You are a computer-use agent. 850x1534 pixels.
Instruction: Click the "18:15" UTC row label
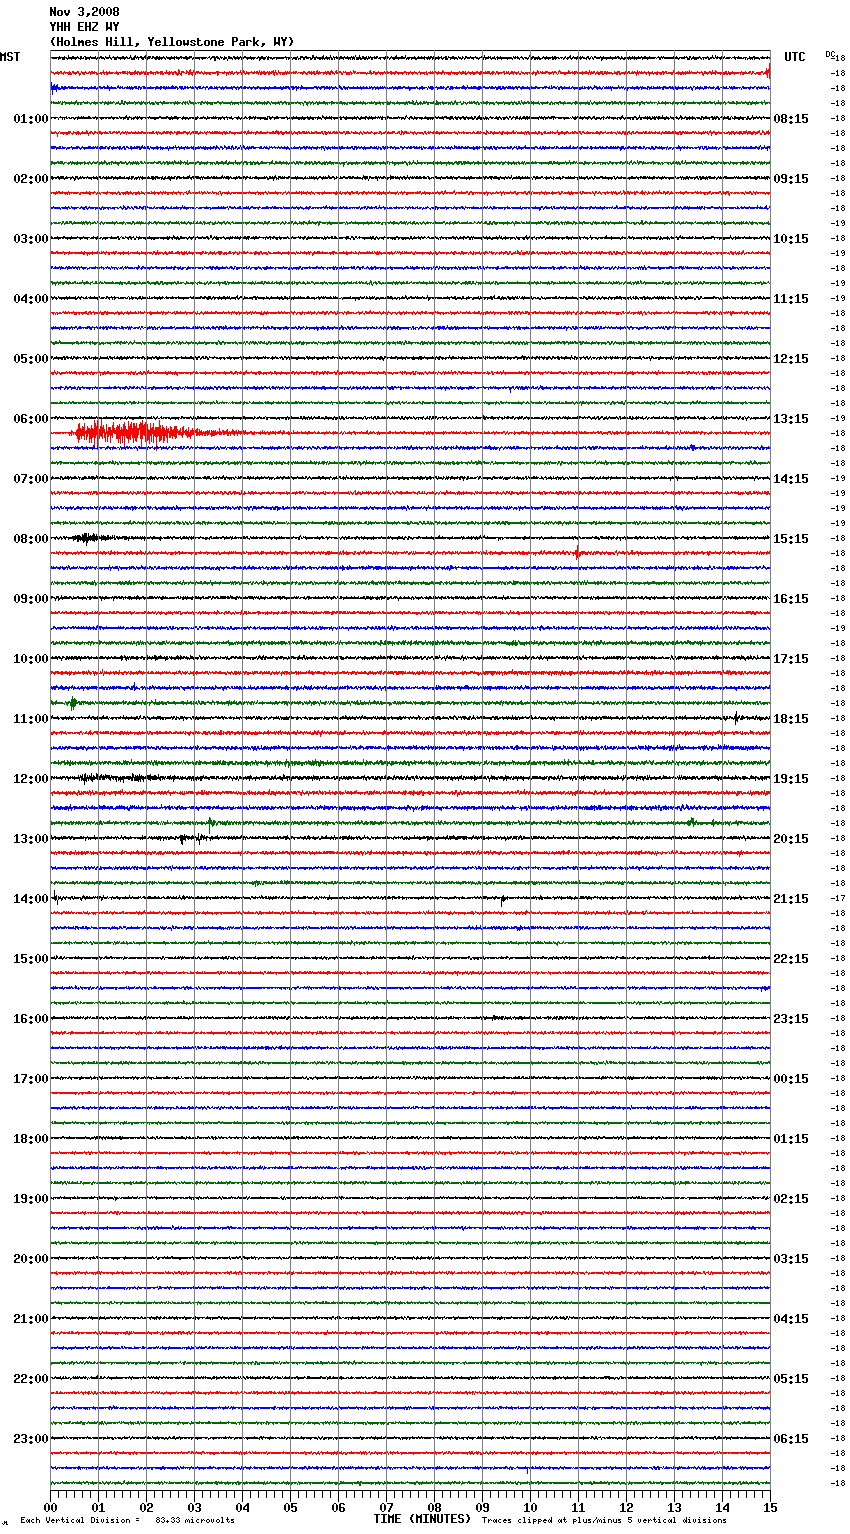791,719
